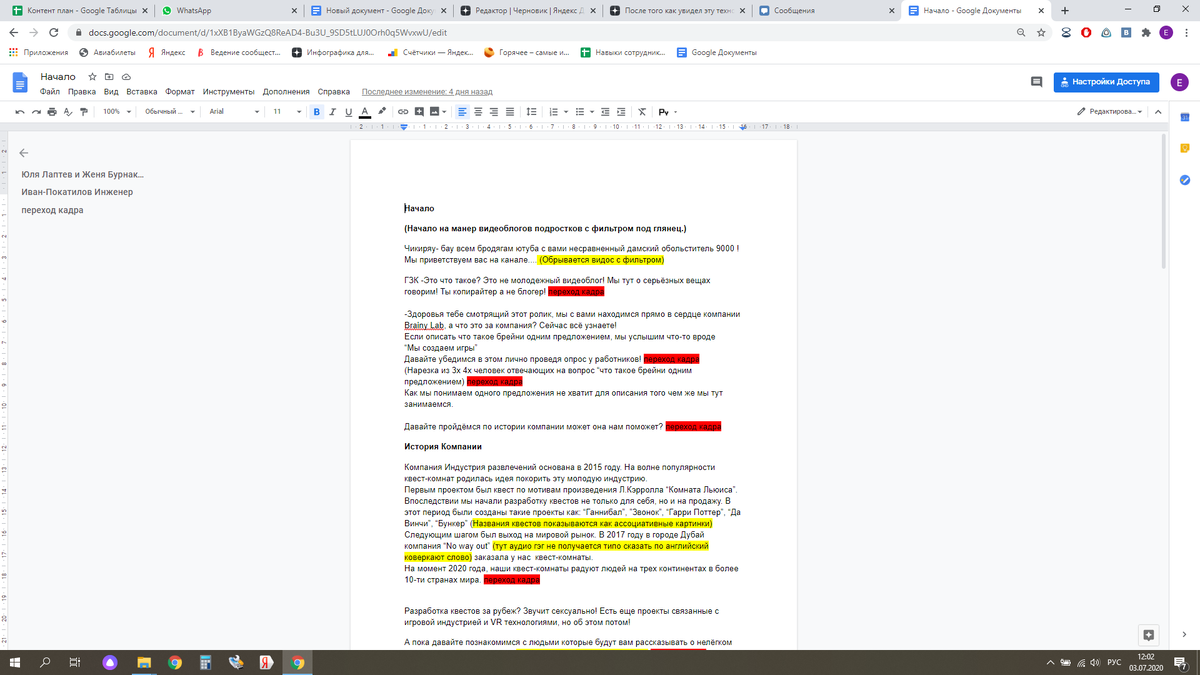Open the bulleted list style dropdown arrow

pyautogui.click(x=592, y=111)
